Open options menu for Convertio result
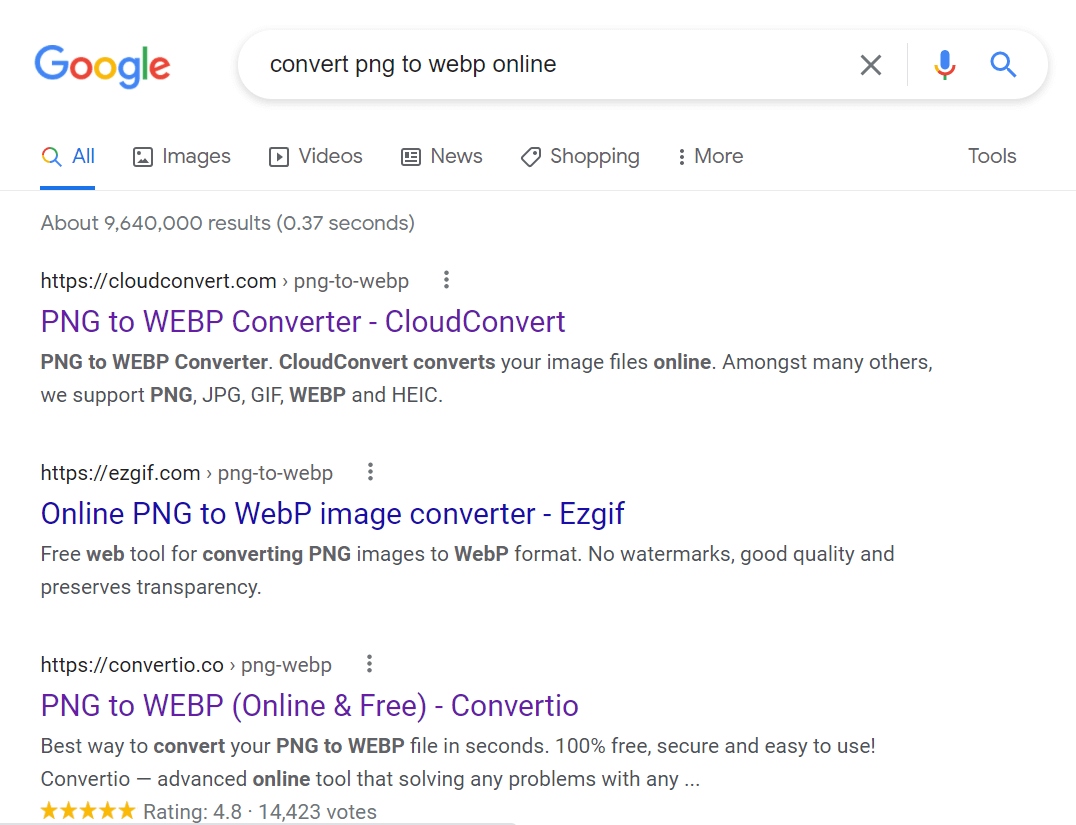1076x825 pixels. coord(369,664)
